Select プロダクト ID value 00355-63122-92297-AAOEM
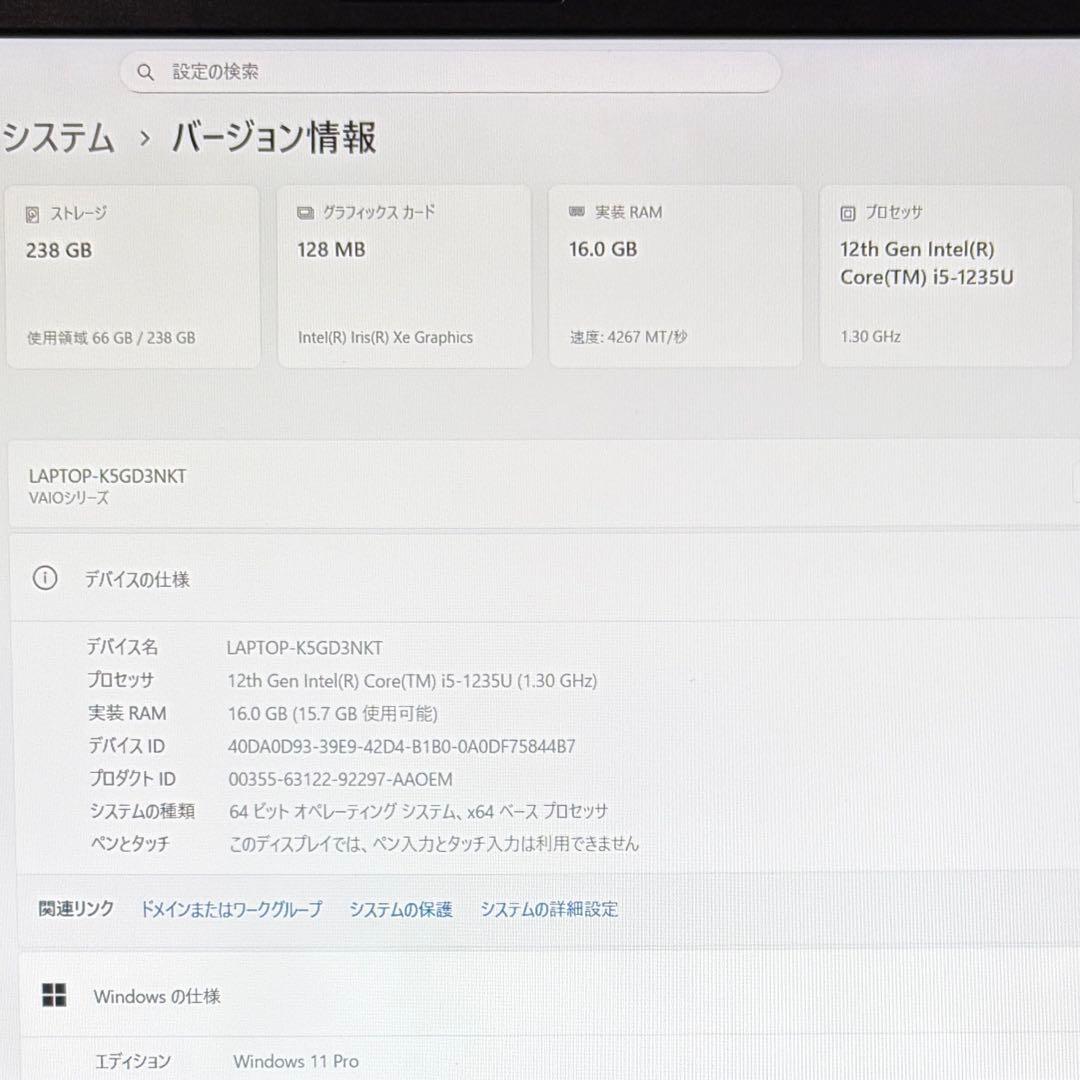Image resolution: width=1080 pixels, height=1080 pixels. click(340, 779)
